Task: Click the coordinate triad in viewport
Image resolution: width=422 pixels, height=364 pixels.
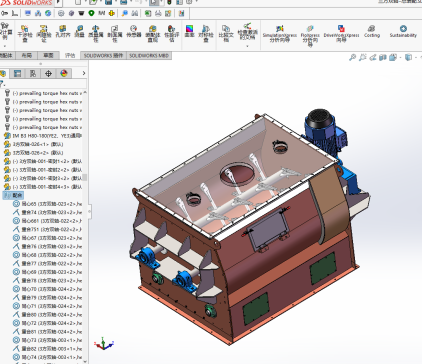Action: pos(104,344)
